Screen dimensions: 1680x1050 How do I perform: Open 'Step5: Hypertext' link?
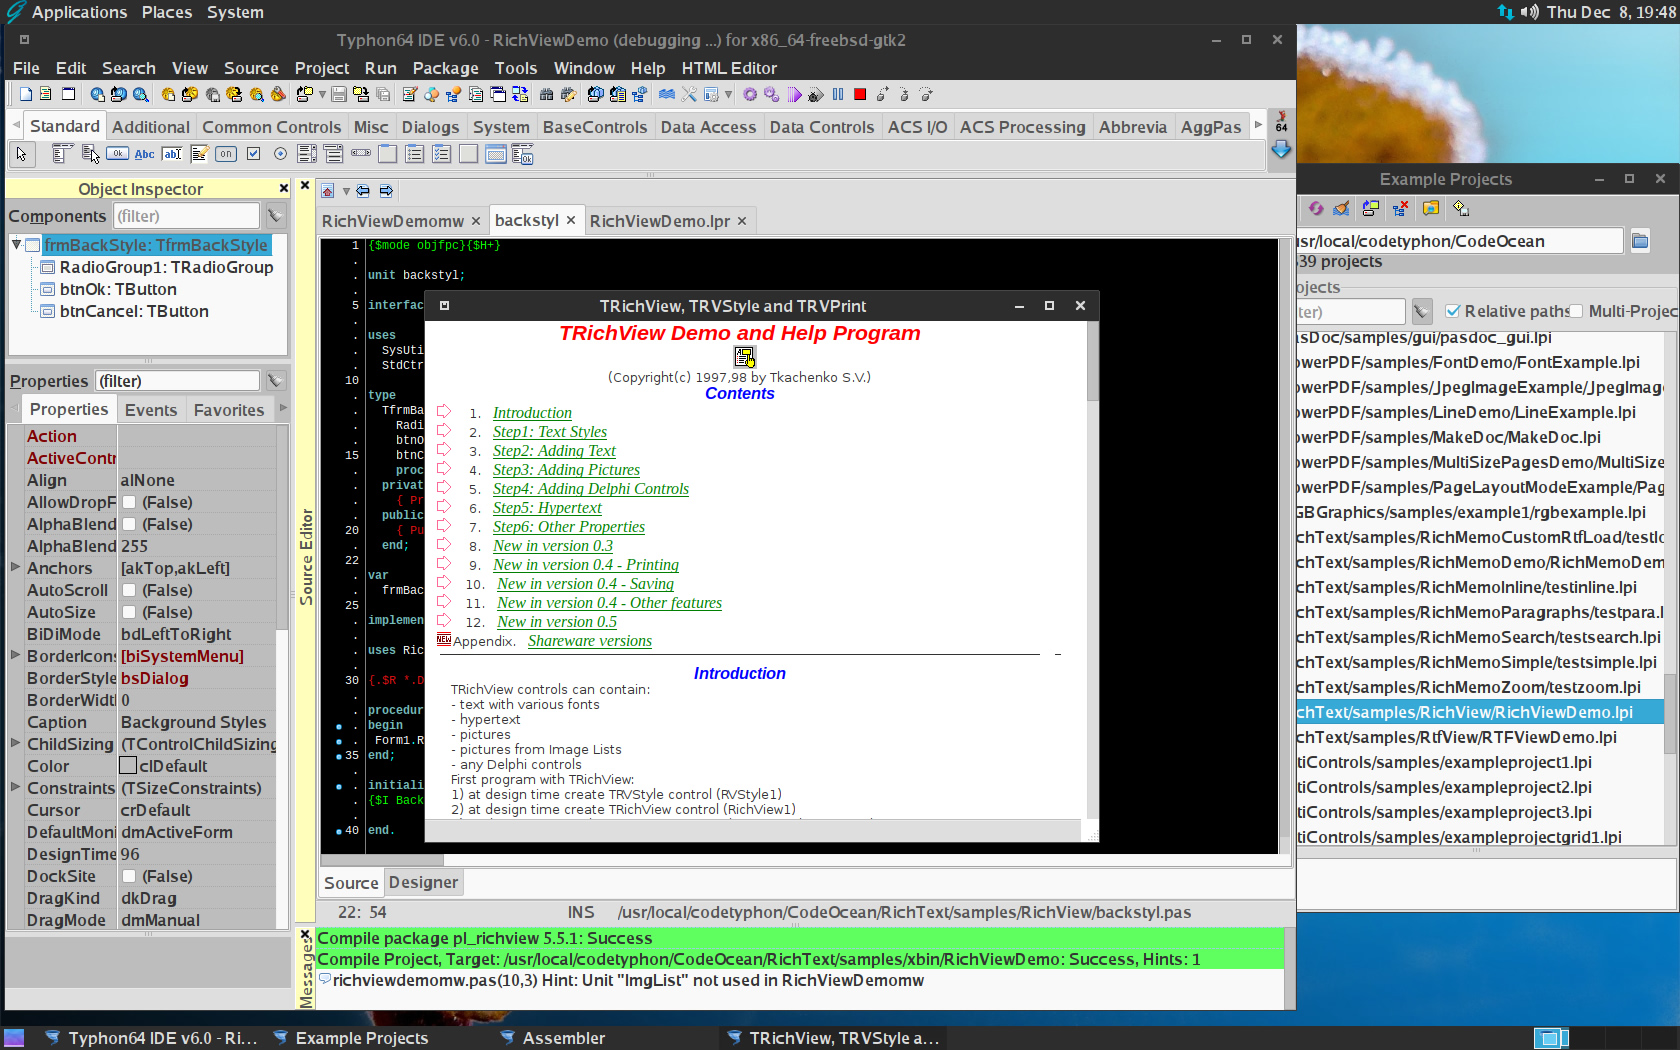[547, 508]
